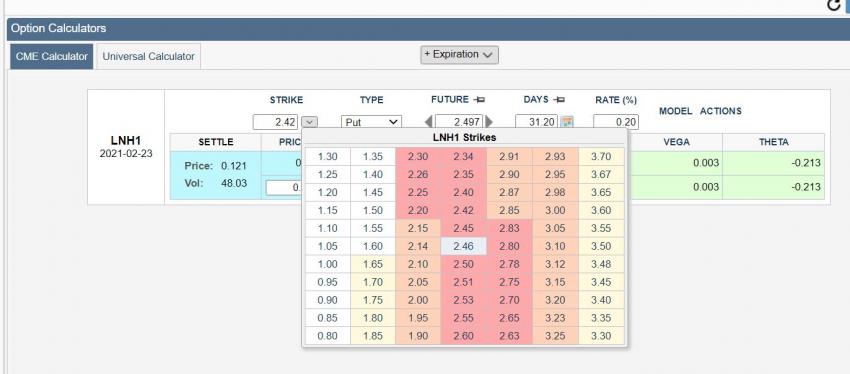Image resolution: width=850 pixels, height=374 pixels.
Task: Click the STRIKE input field showing 2.42
Action: [x=275, y=122]
